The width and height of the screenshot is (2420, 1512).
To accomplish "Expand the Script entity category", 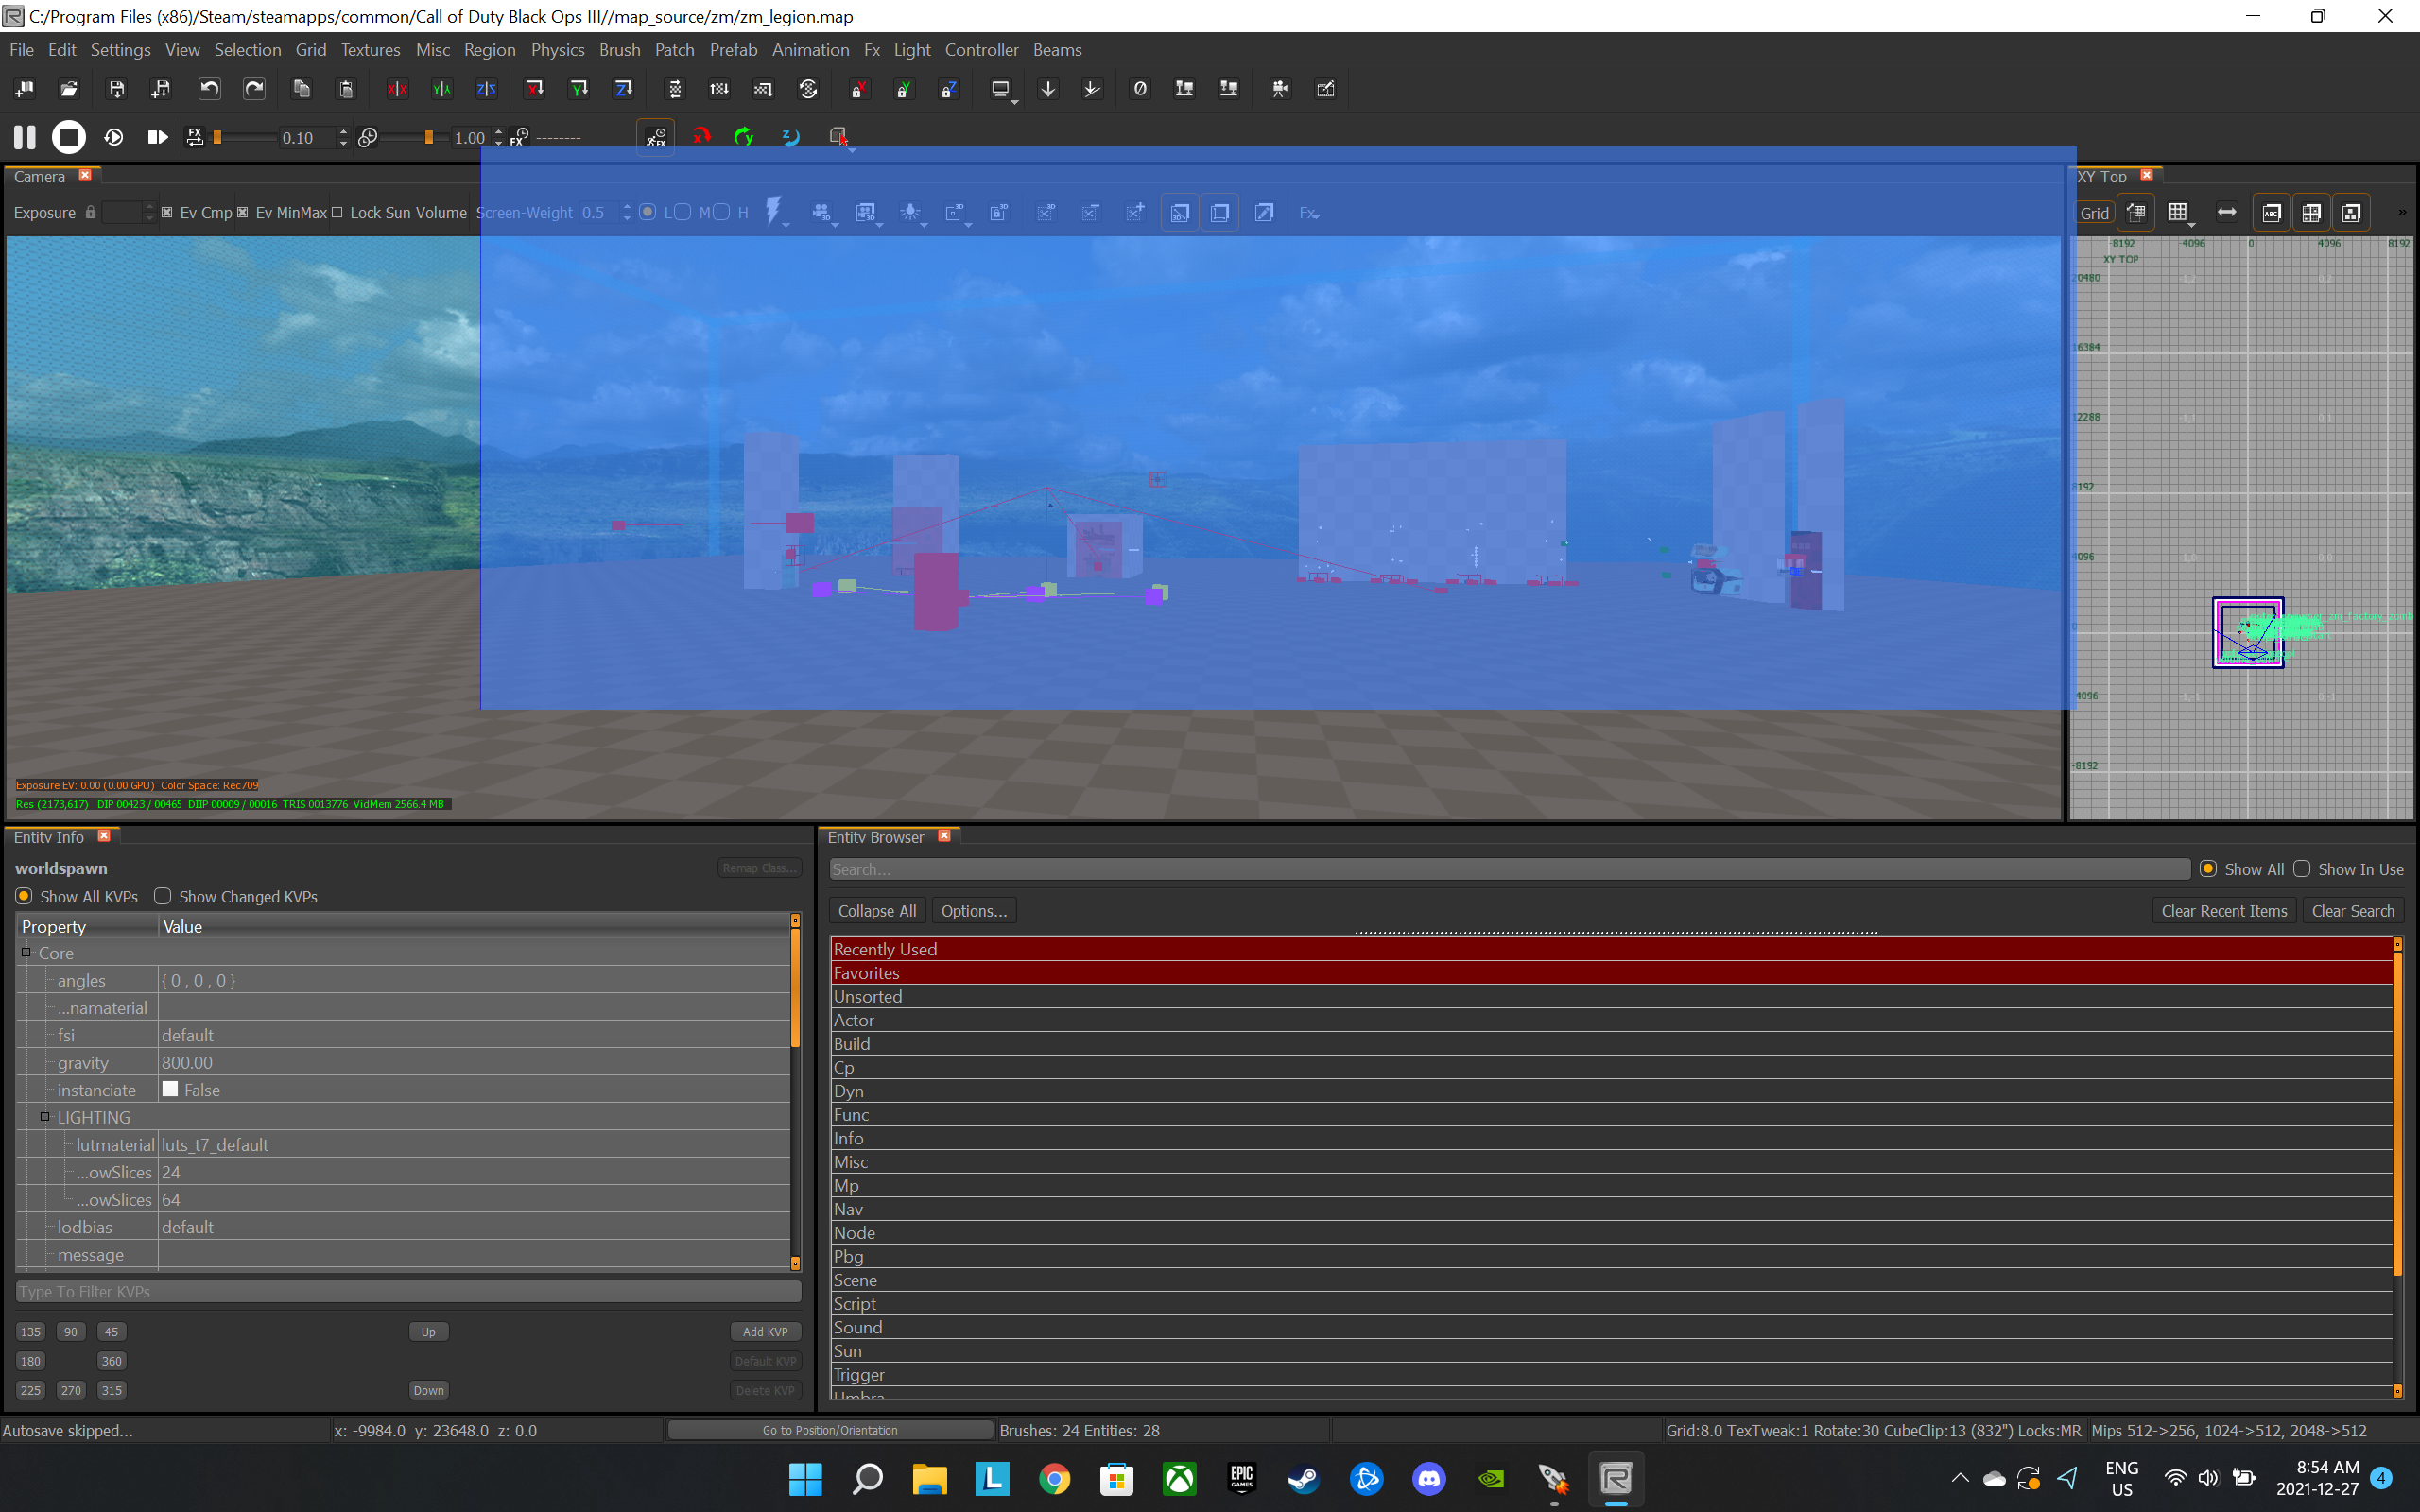I will tap(1612, 1304).
